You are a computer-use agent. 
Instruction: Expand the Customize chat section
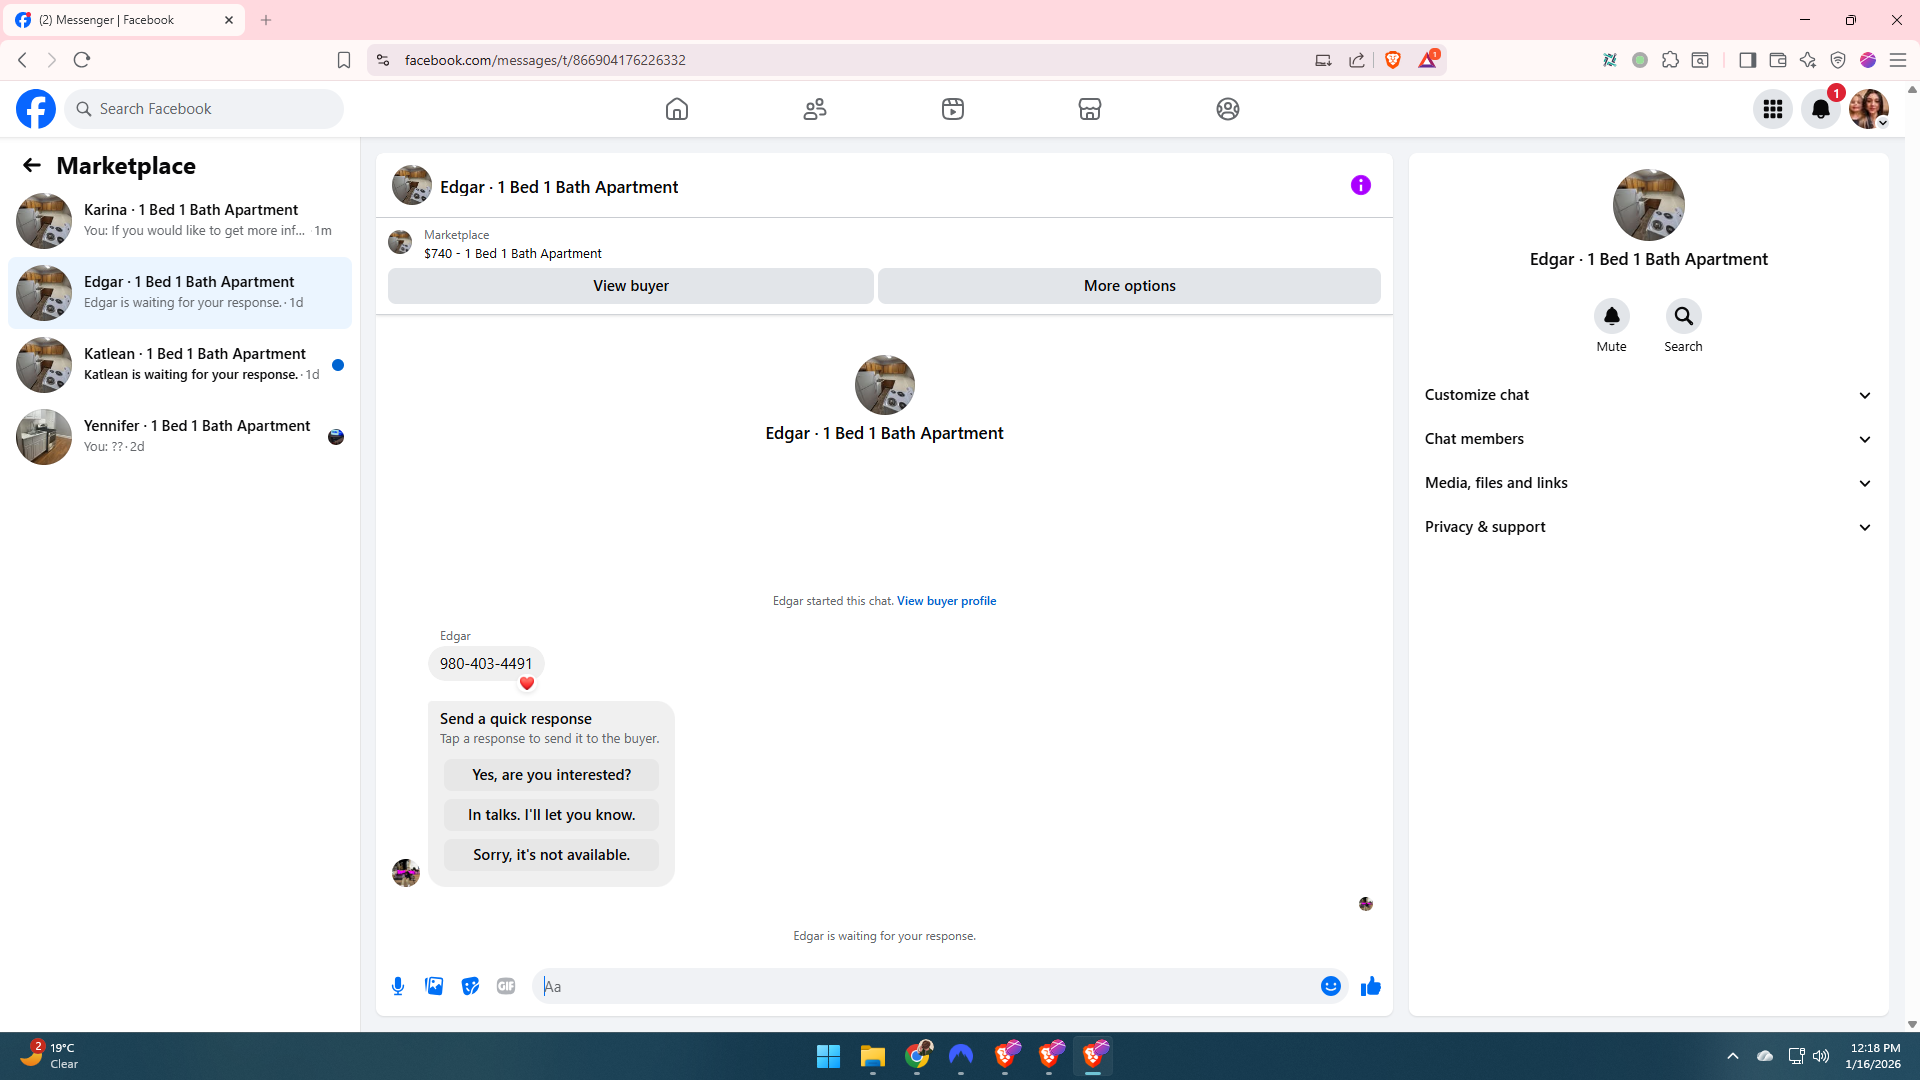point(1648,395)
